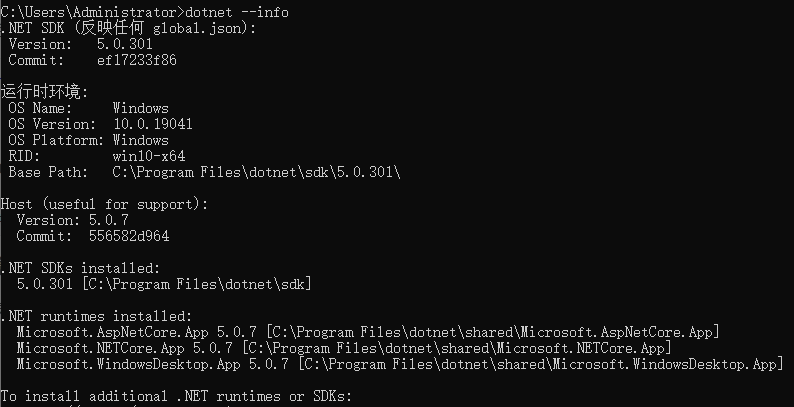
Task: Click the Host commit hash 556582d964
Action: coord(128,236)
